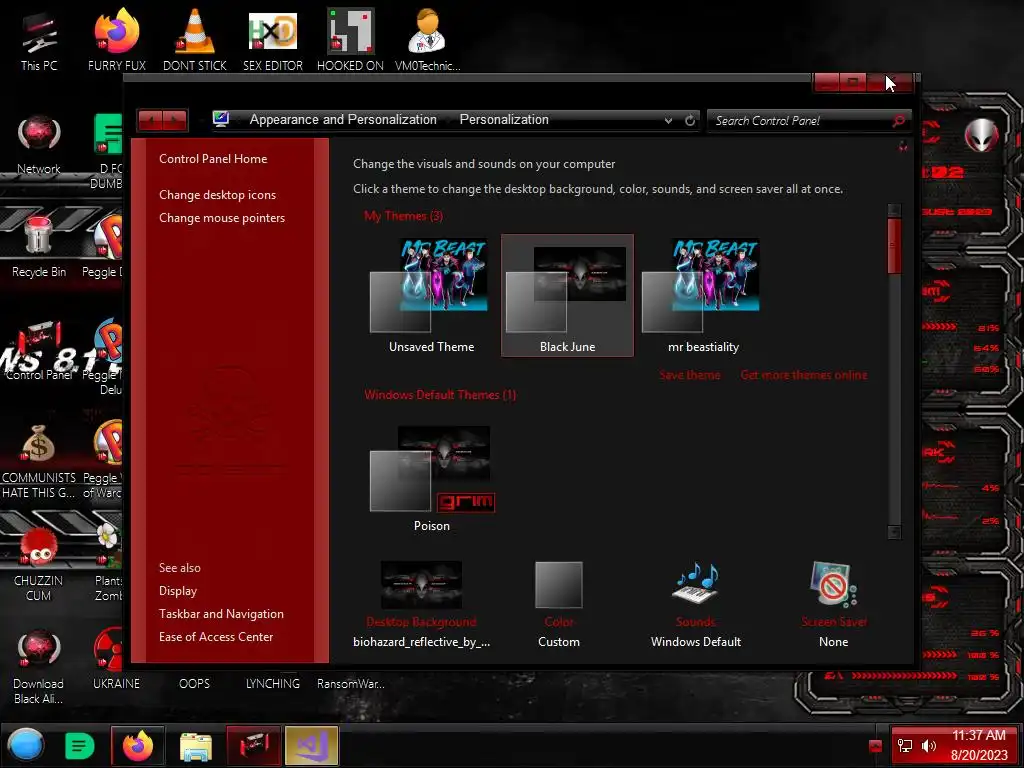Open the SEX EDITOR HxD shortcut

point(273,40)
